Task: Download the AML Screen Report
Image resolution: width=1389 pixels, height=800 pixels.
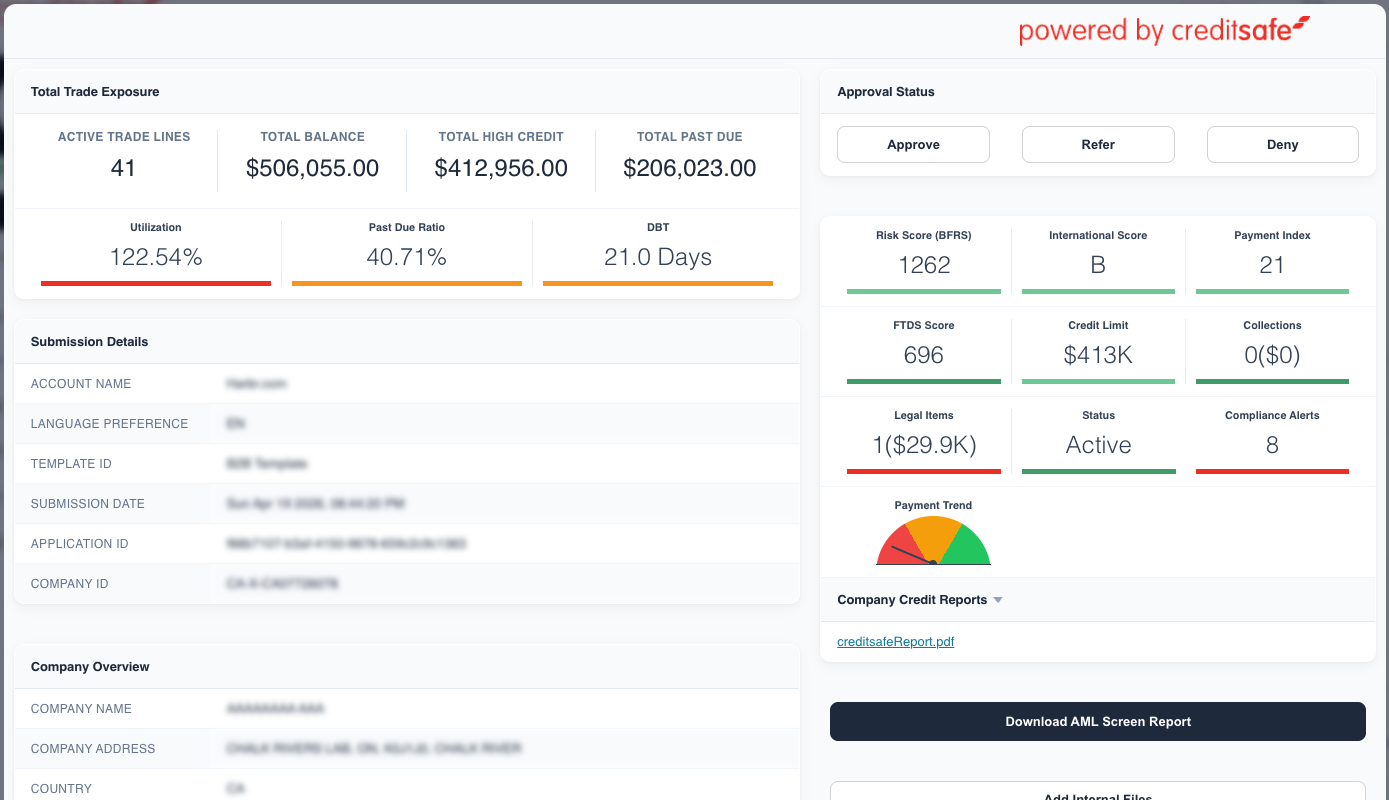Action: click(1097, 721)
